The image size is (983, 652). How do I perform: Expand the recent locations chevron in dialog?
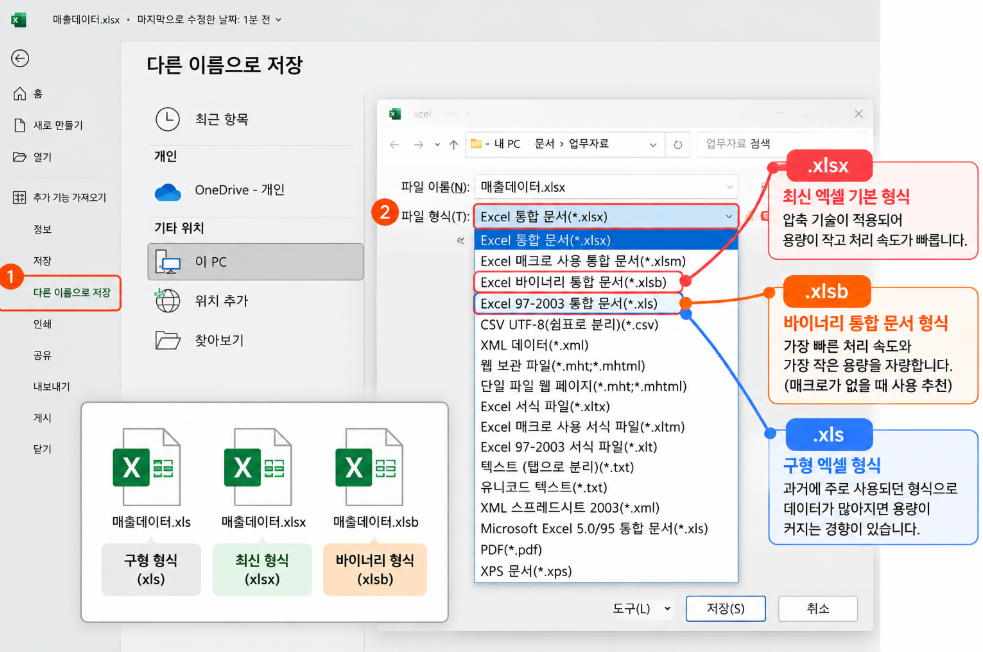[437, 145]
